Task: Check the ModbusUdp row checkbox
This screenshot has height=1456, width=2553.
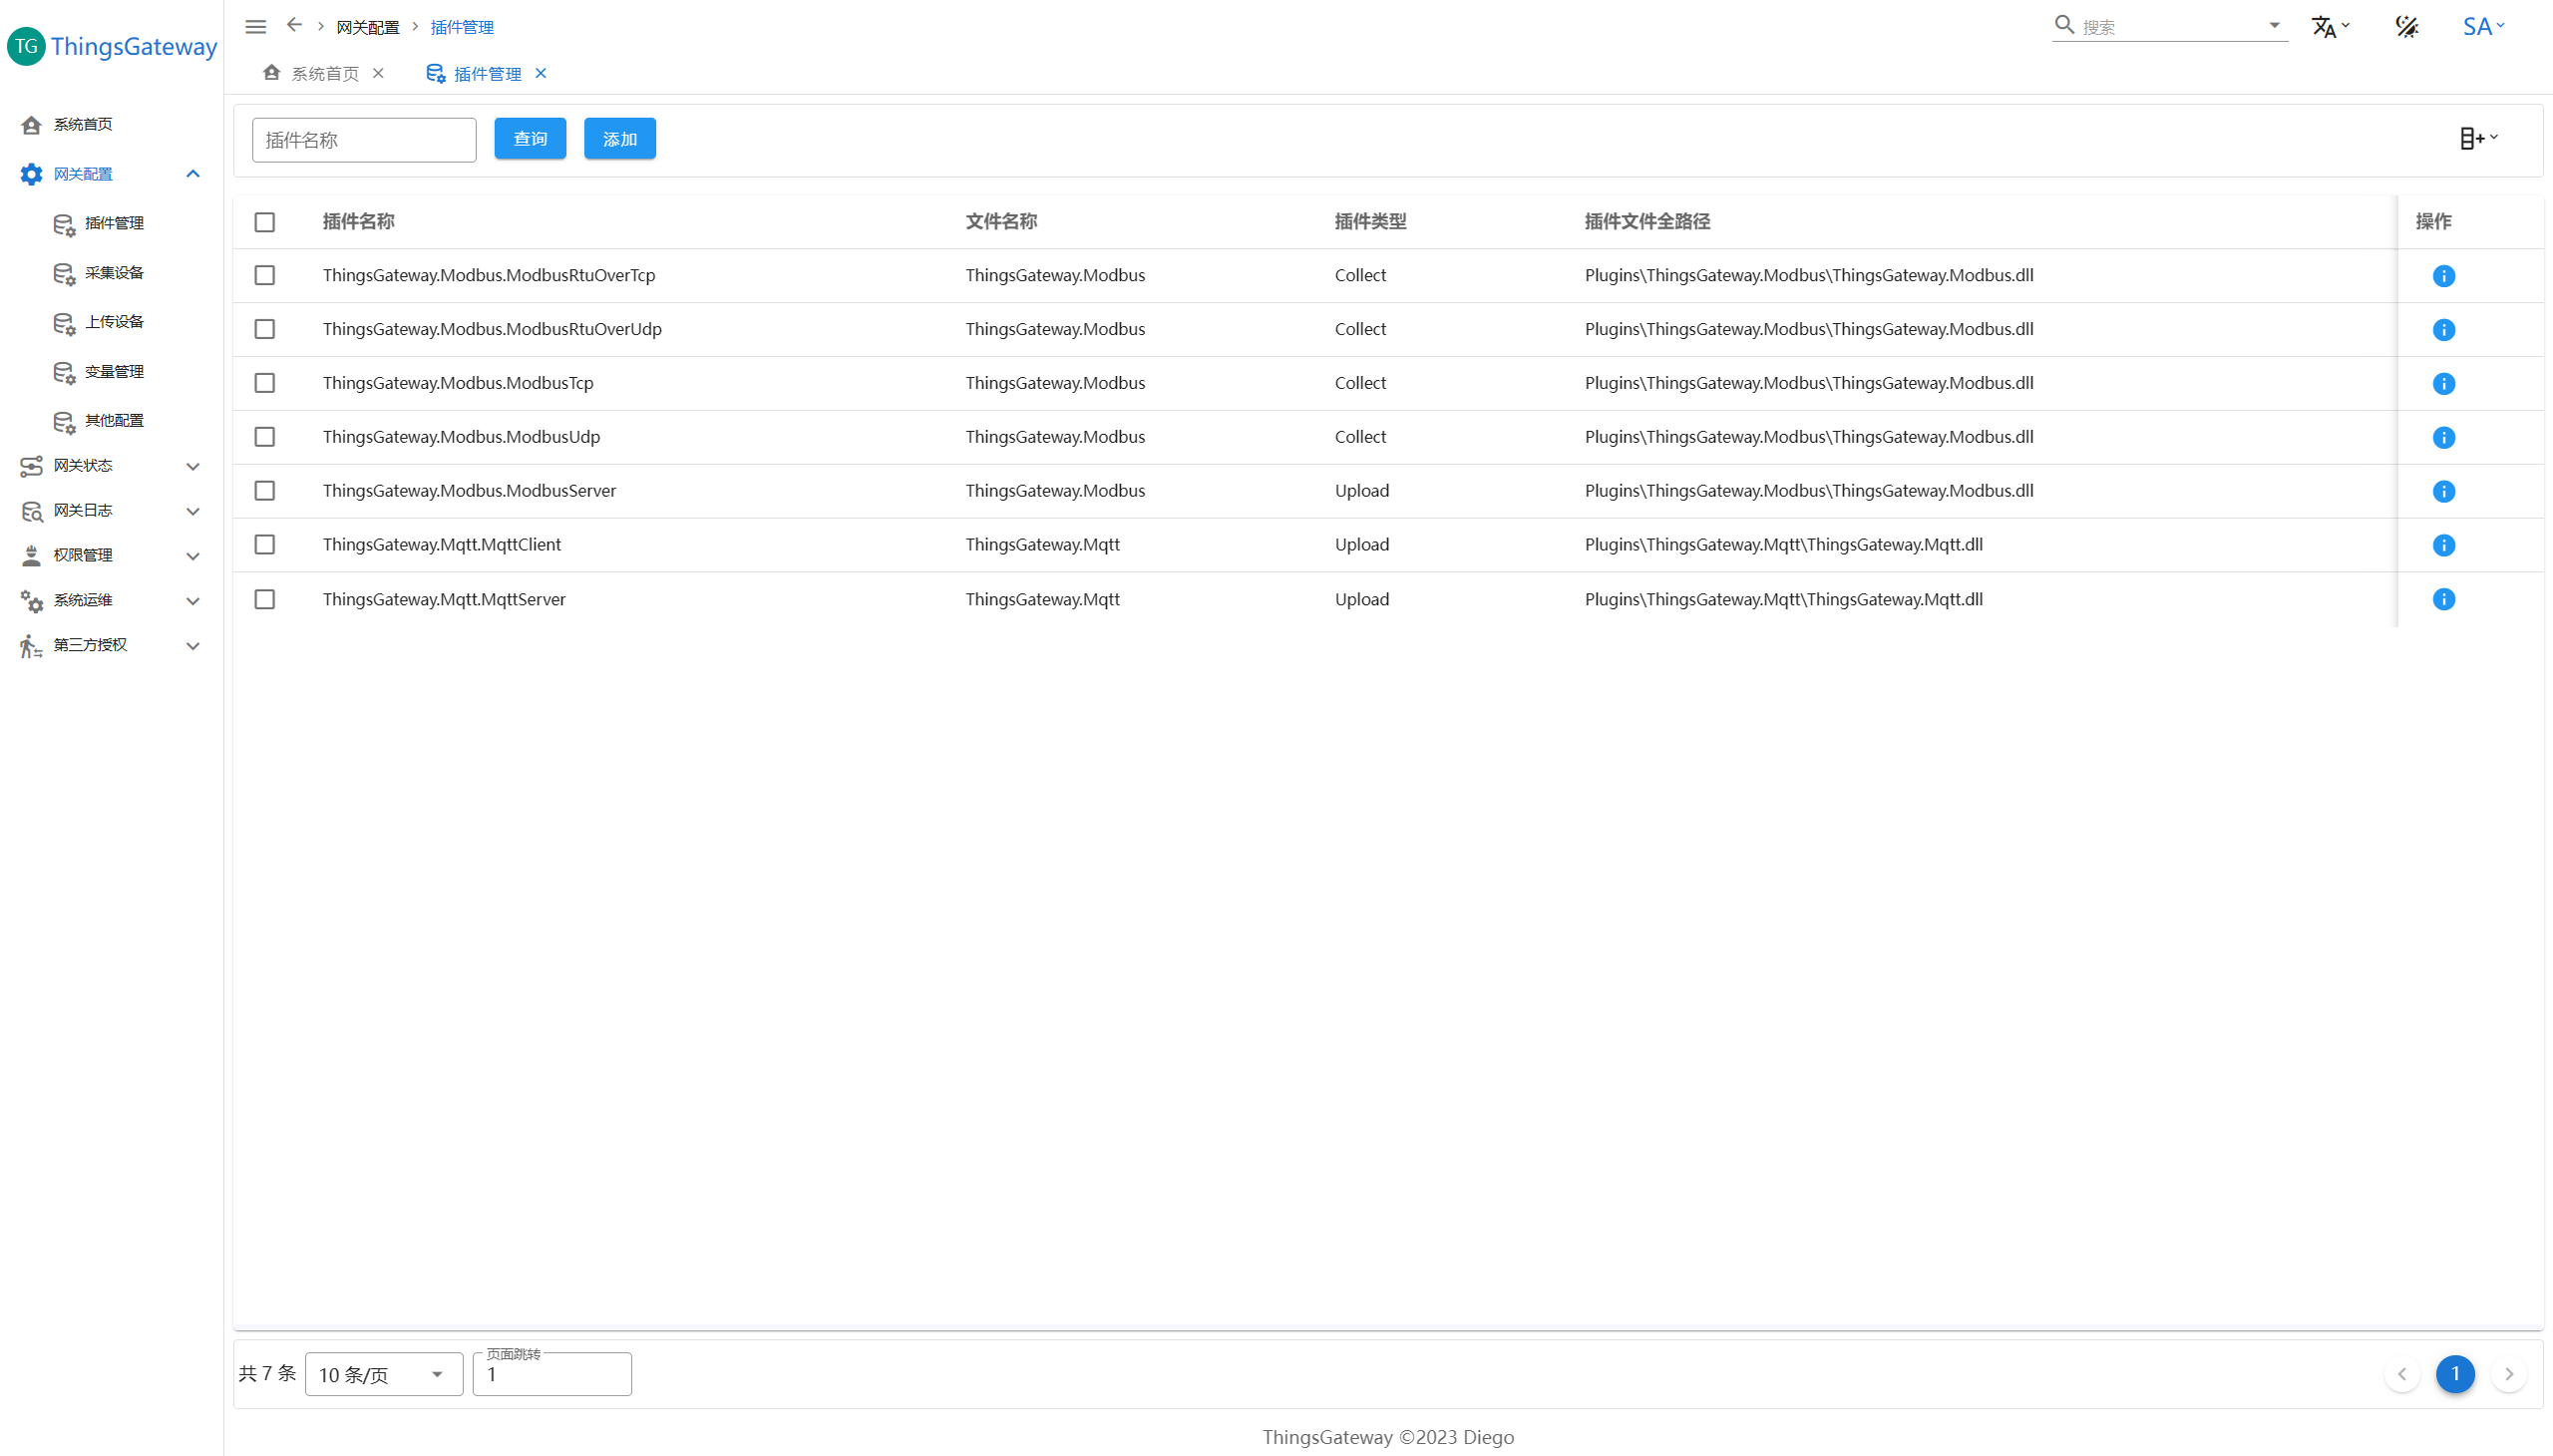Action: point(265,437)
